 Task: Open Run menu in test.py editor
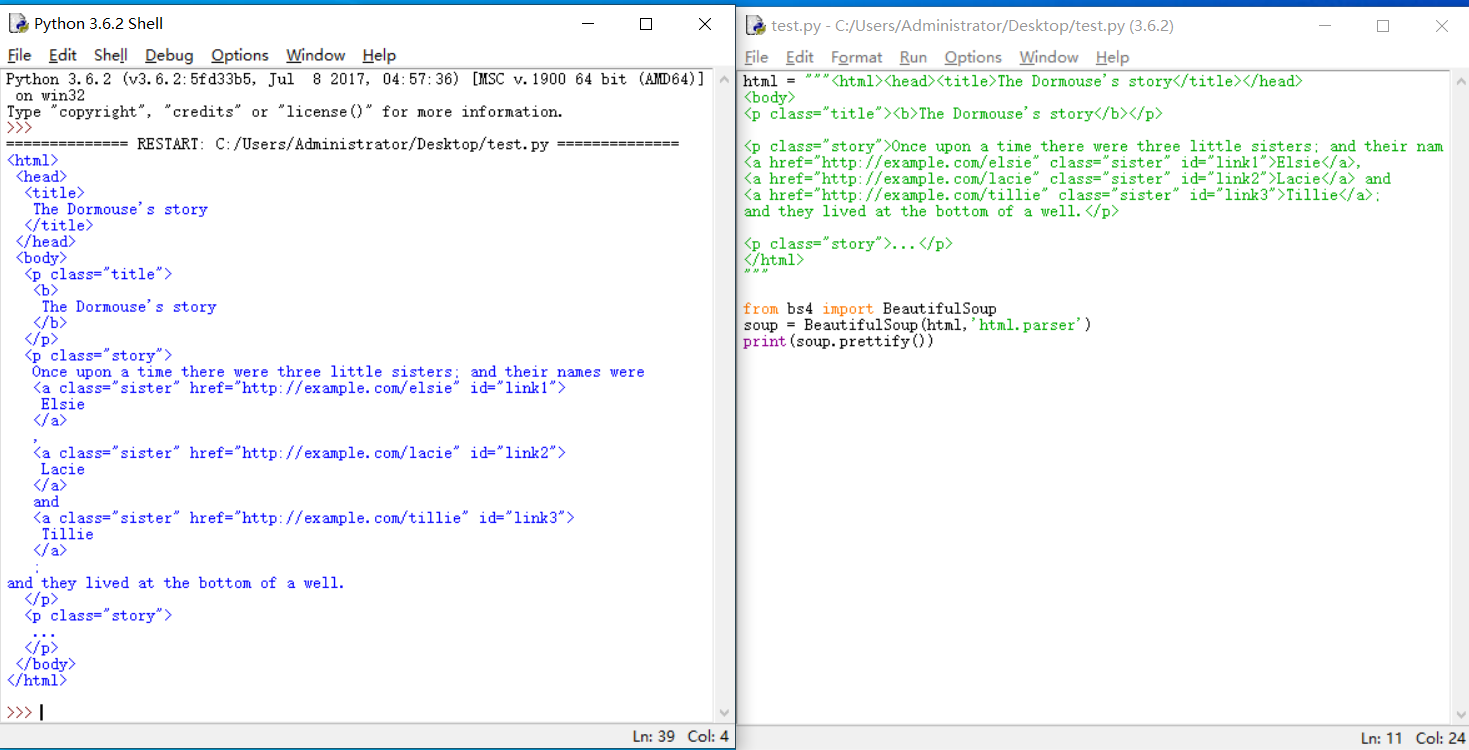[x=913, y=57]
